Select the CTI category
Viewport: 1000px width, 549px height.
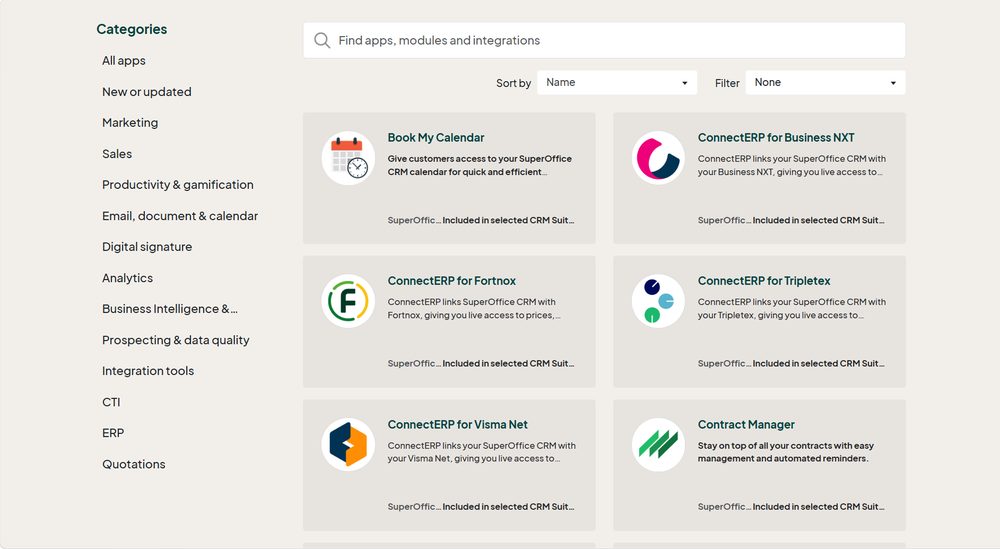tap(111, 402)
